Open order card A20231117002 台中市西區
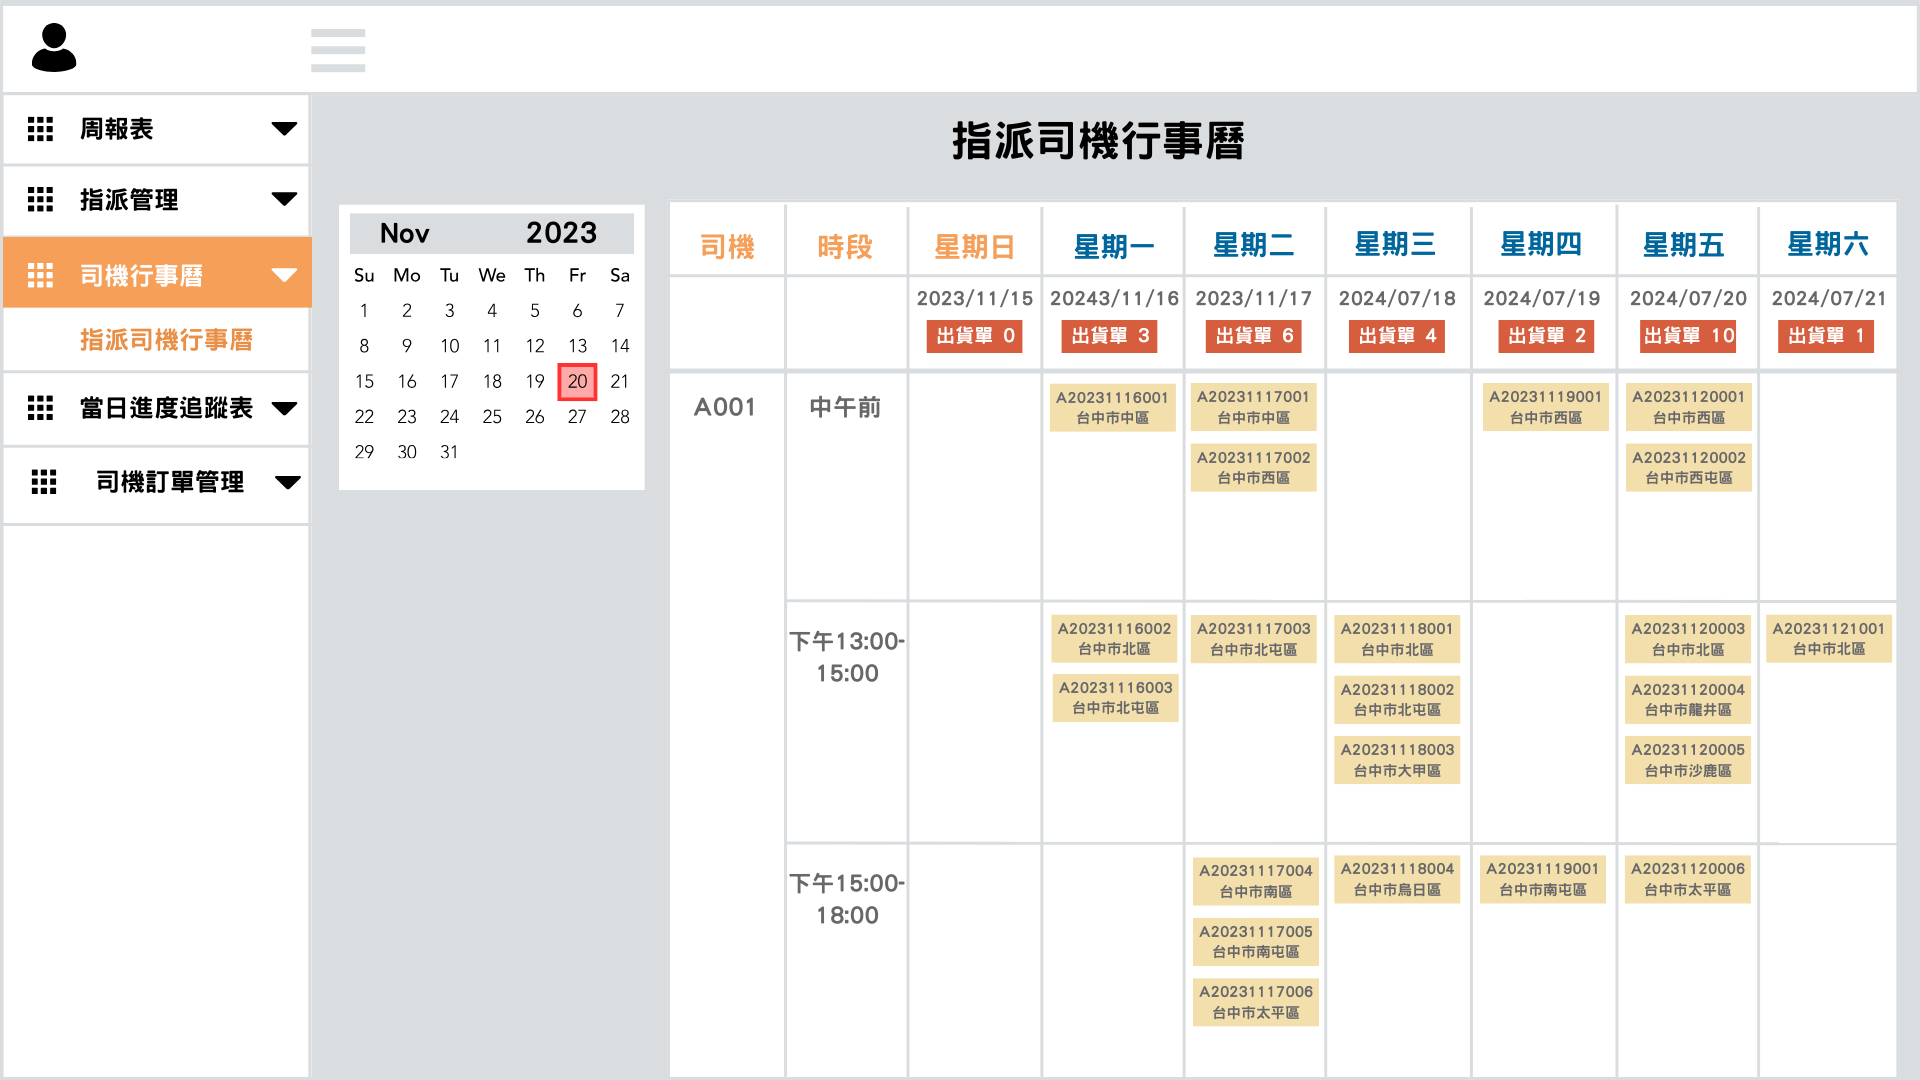1920x1080 pixels. click(1254, 468)
